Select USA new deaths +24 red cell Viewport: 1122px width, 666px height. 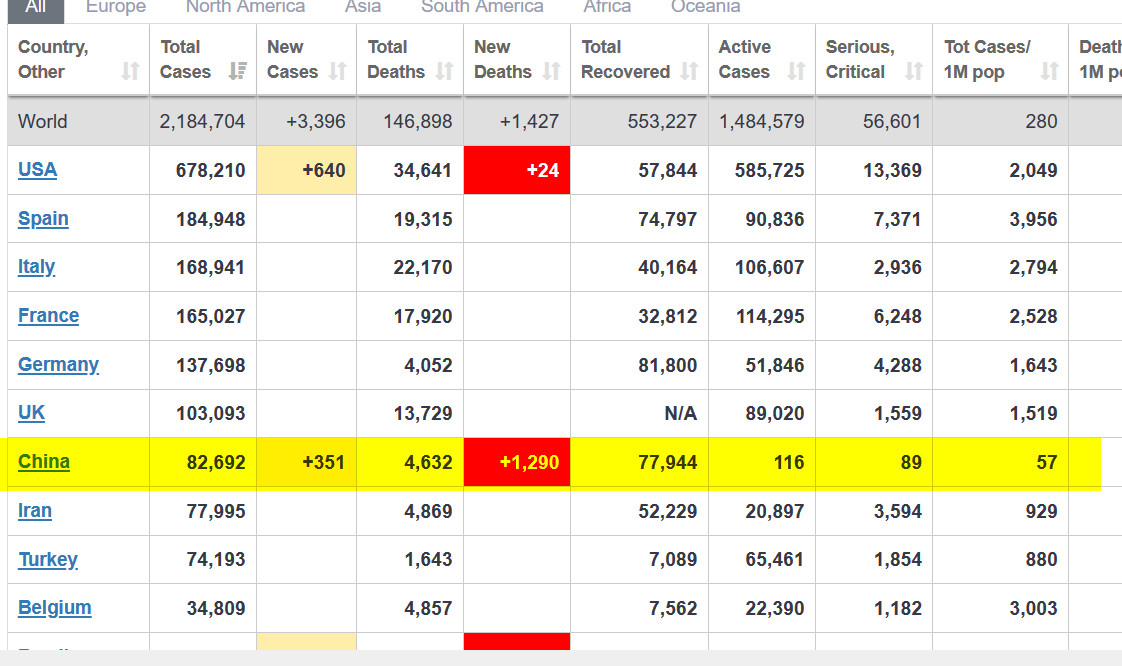(x=517, y=170)
